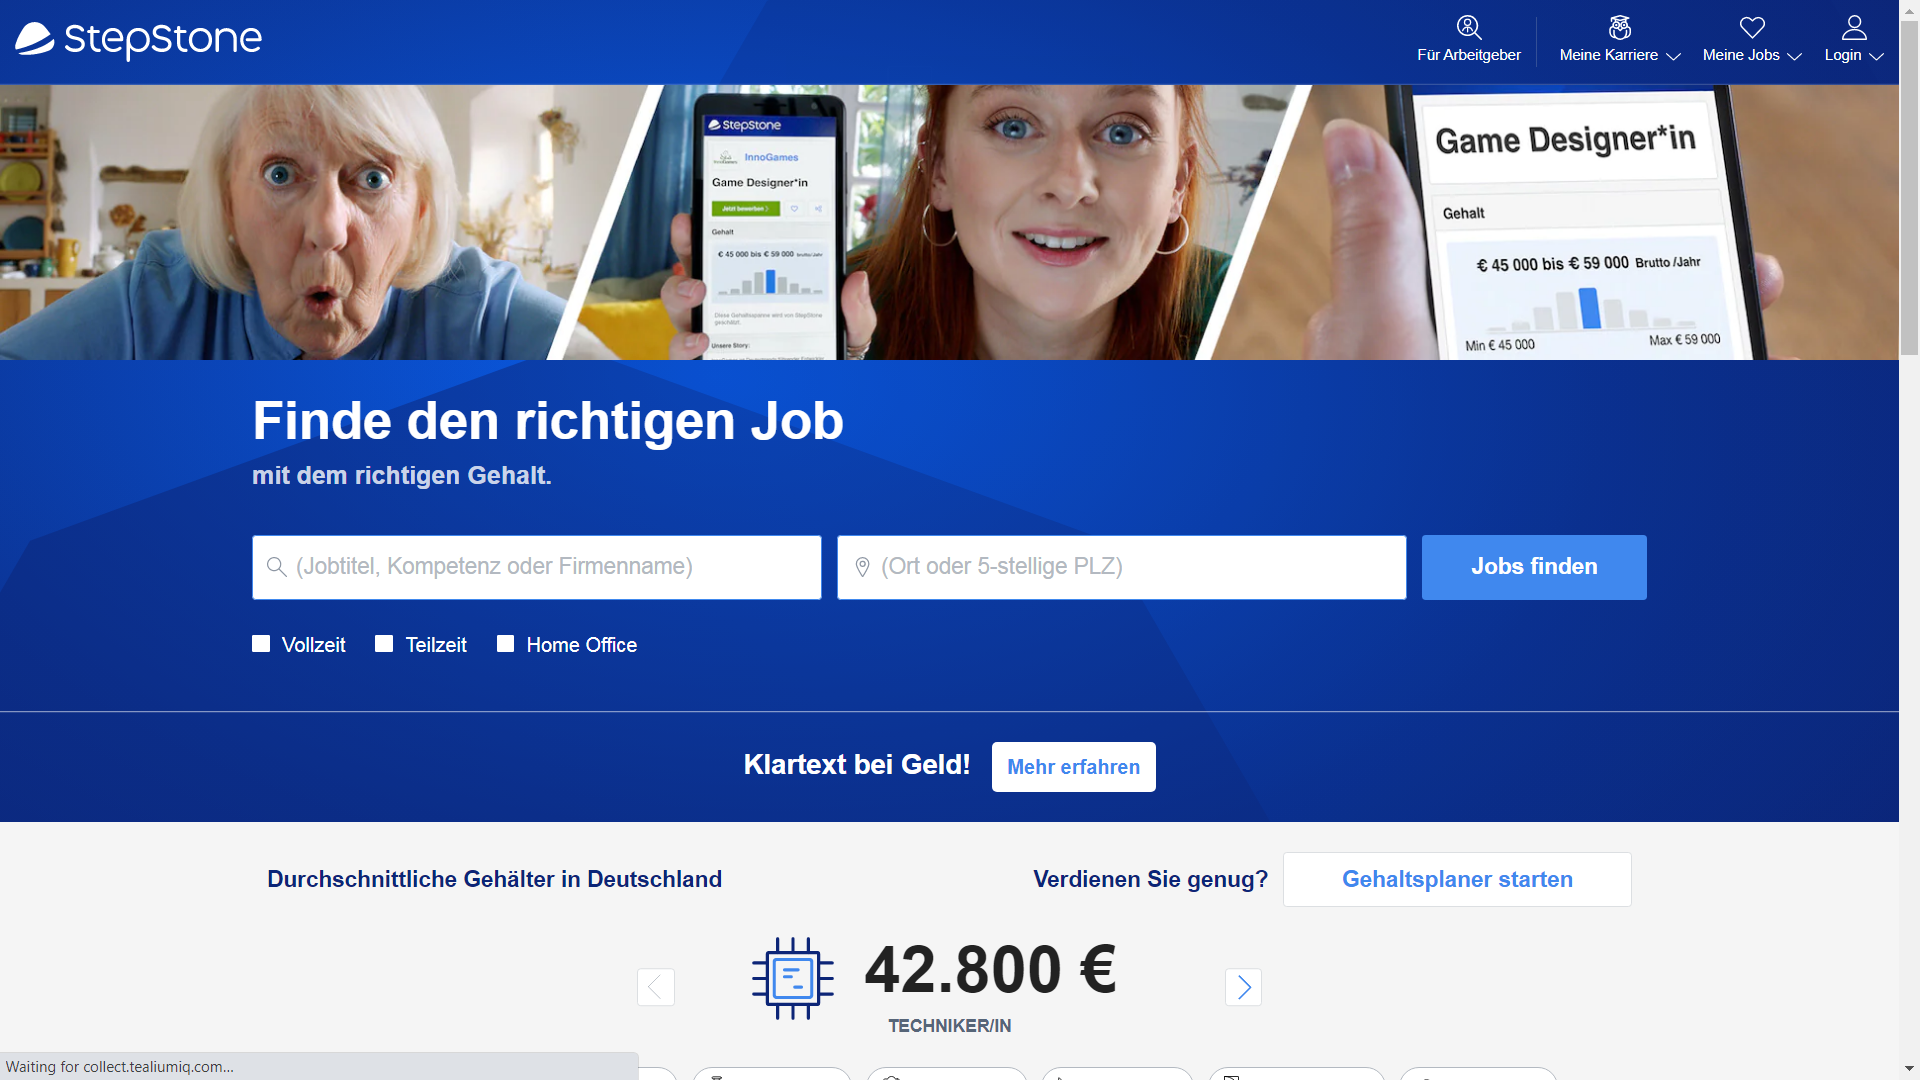This screenshot has width=1920, height=1080.
Task: Click the Meine Karriere owl icon
Action: click(x=1619, y=27)
